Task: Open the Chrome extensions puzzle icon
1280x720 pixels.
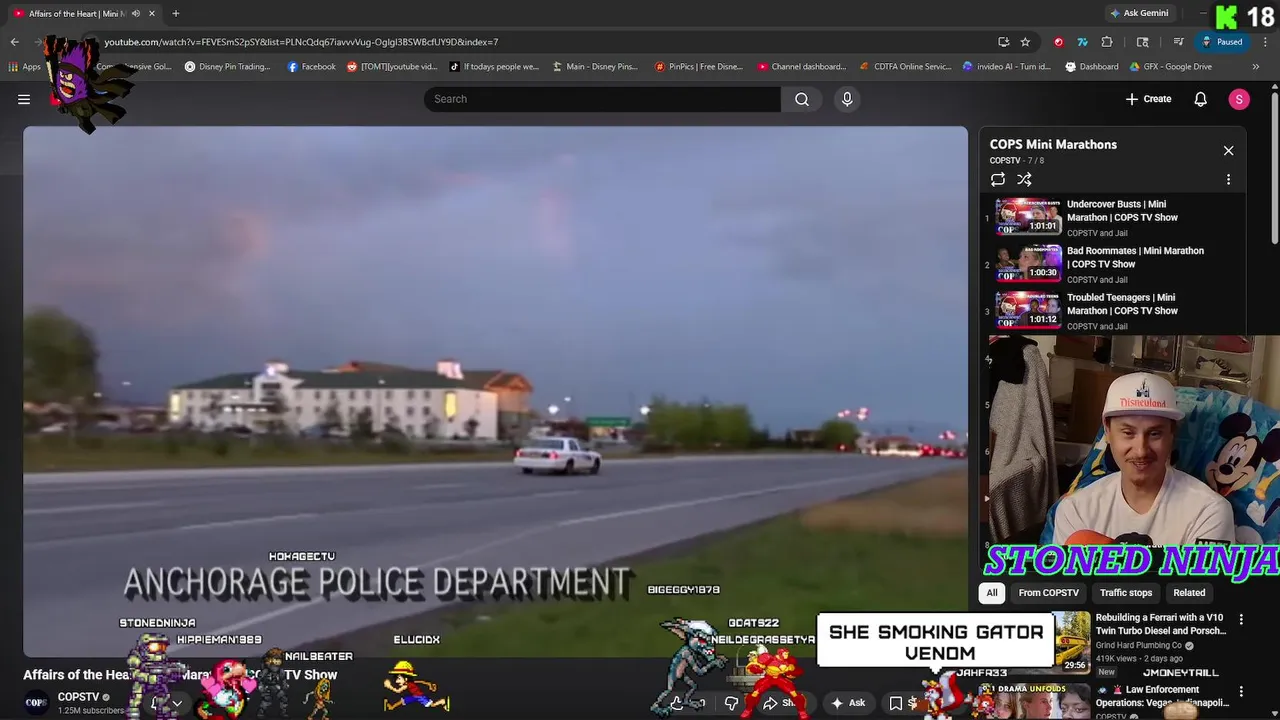Action: tap(1107, 42)
